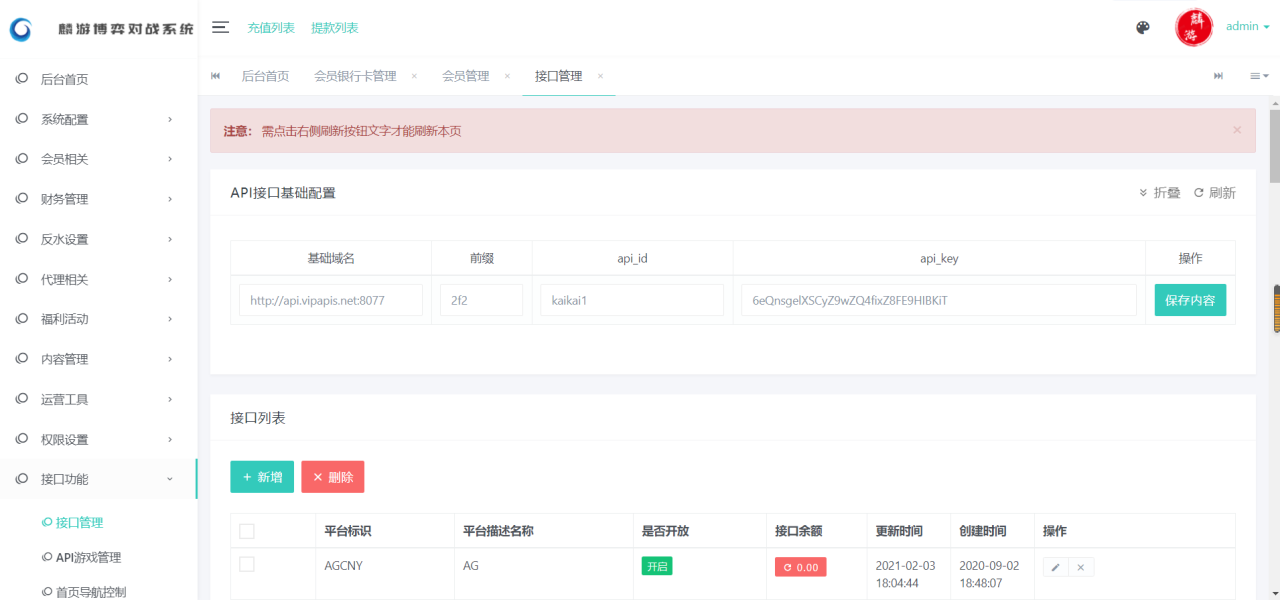This screenshot has height=600, width=1280.
Task: Open the 提款列表 menu item
Action: click(x=335, y=27)
